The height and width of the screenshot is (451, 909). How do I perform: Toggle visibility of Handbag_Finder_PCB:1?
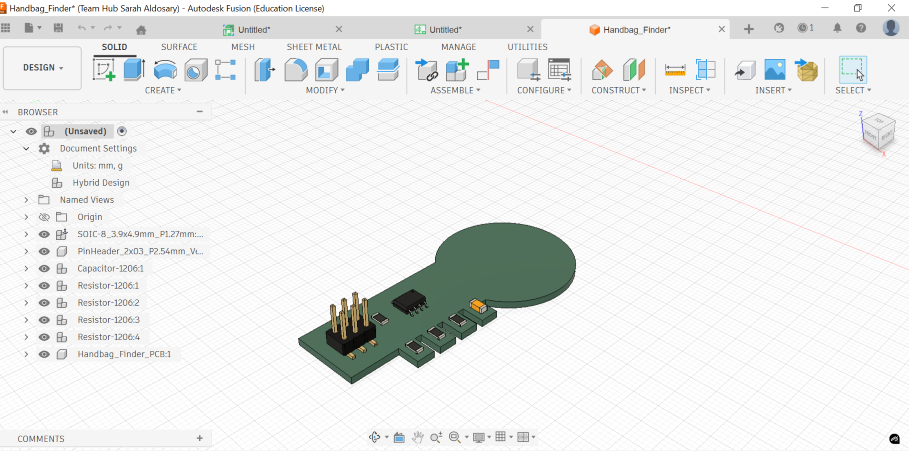(44, 354)
